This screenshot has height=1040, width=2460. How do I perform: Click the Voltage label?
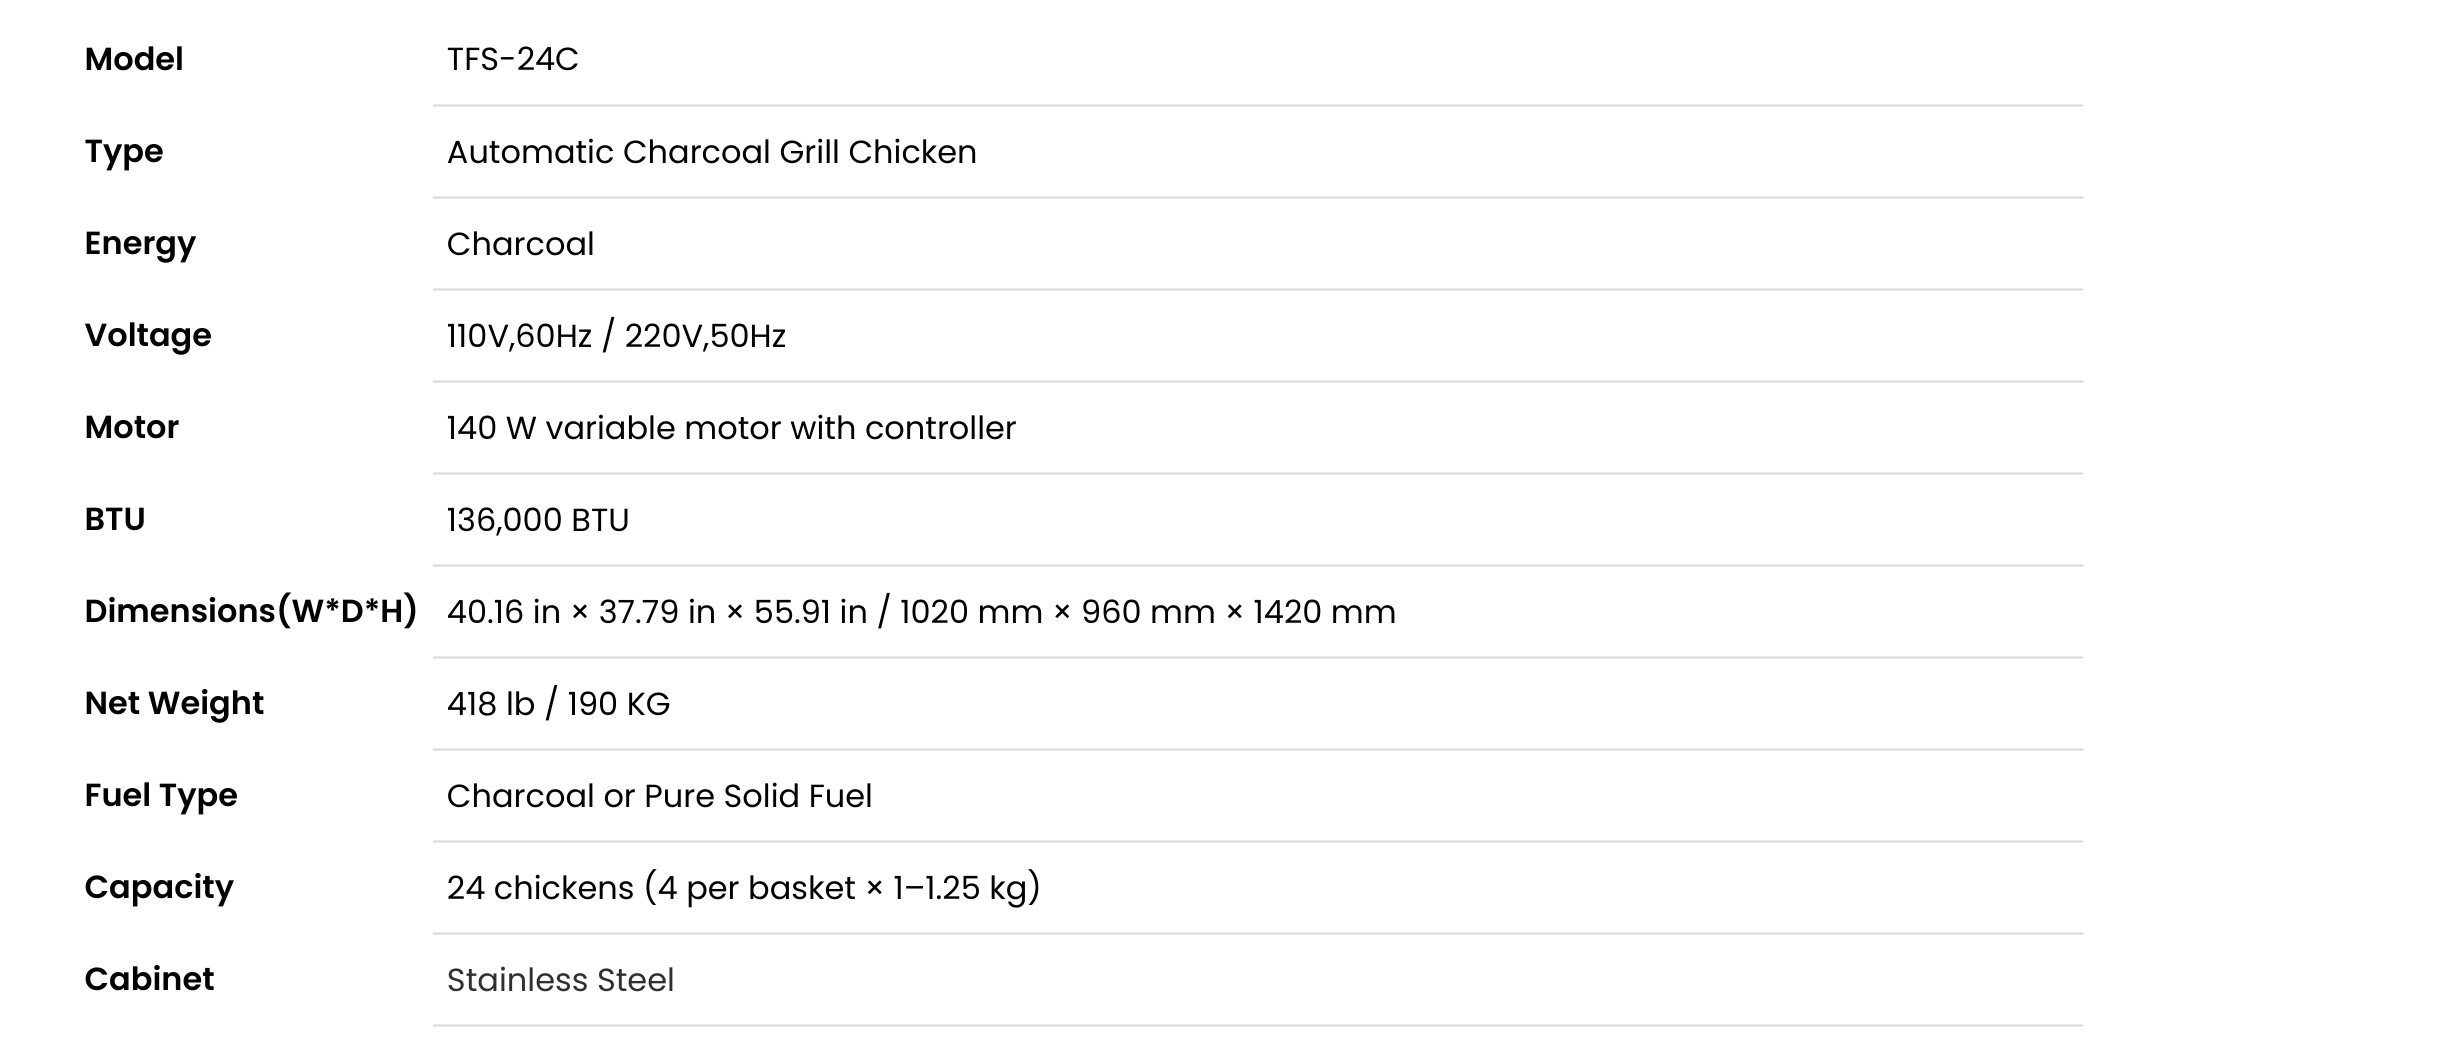click(x=148, y=335)
